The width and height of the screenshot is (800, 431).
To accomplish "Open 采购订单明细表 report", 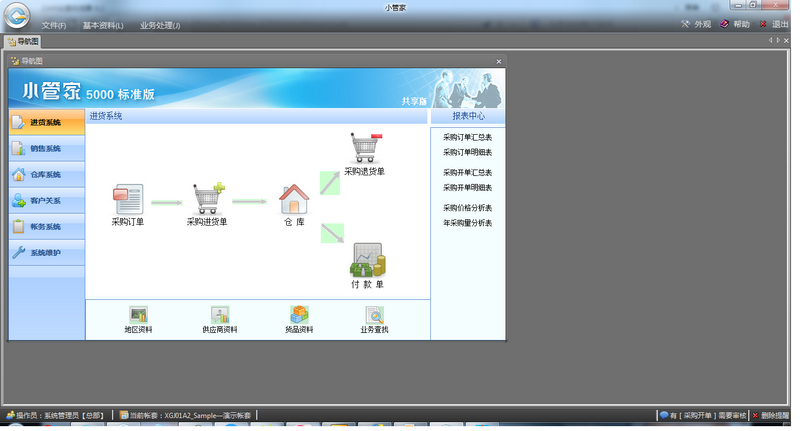I will pyautogui.click(x=467, y=152).
